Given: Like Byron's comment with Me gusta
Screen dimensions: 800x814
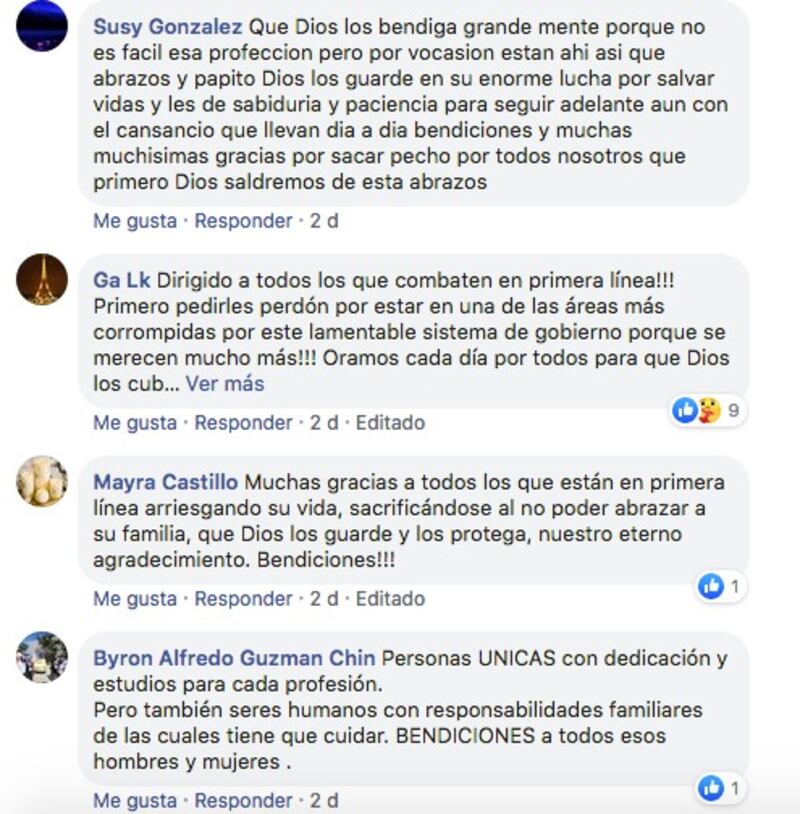Looking at the screenshot, I should (x=135, y=801).
